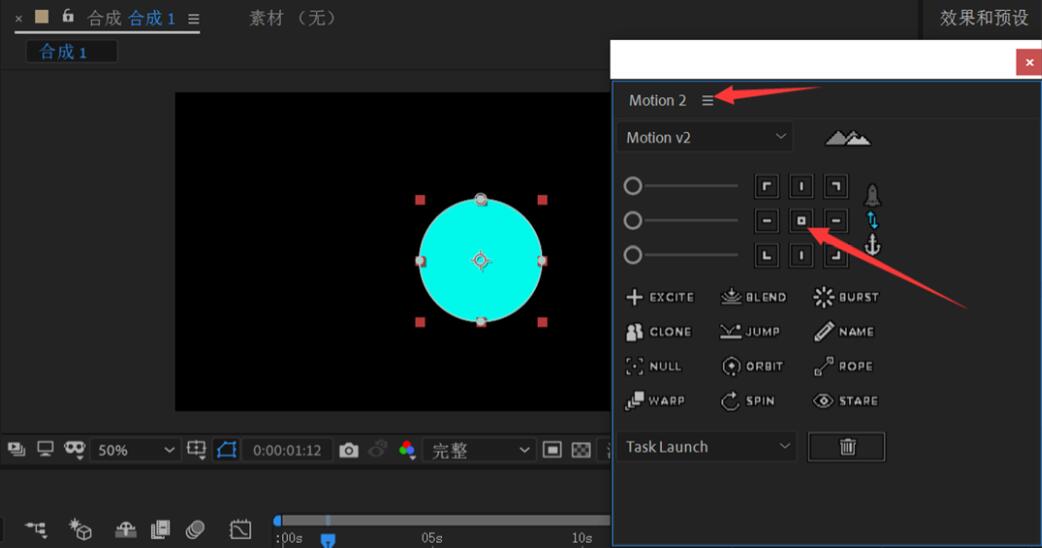Toggle mask and shape path visibility

click(227, 450)
